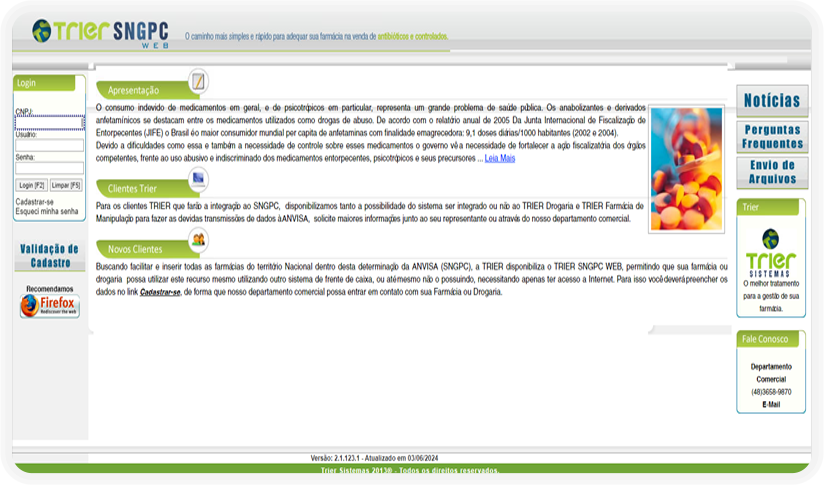Screen dimensions: 824x485
Task: Click the Trier panel header on right
Action: (768, 207)
